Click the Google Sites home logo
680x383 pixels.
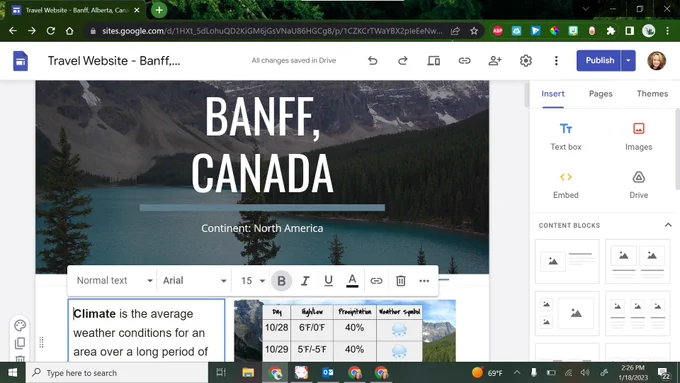(x=20, y=61)
